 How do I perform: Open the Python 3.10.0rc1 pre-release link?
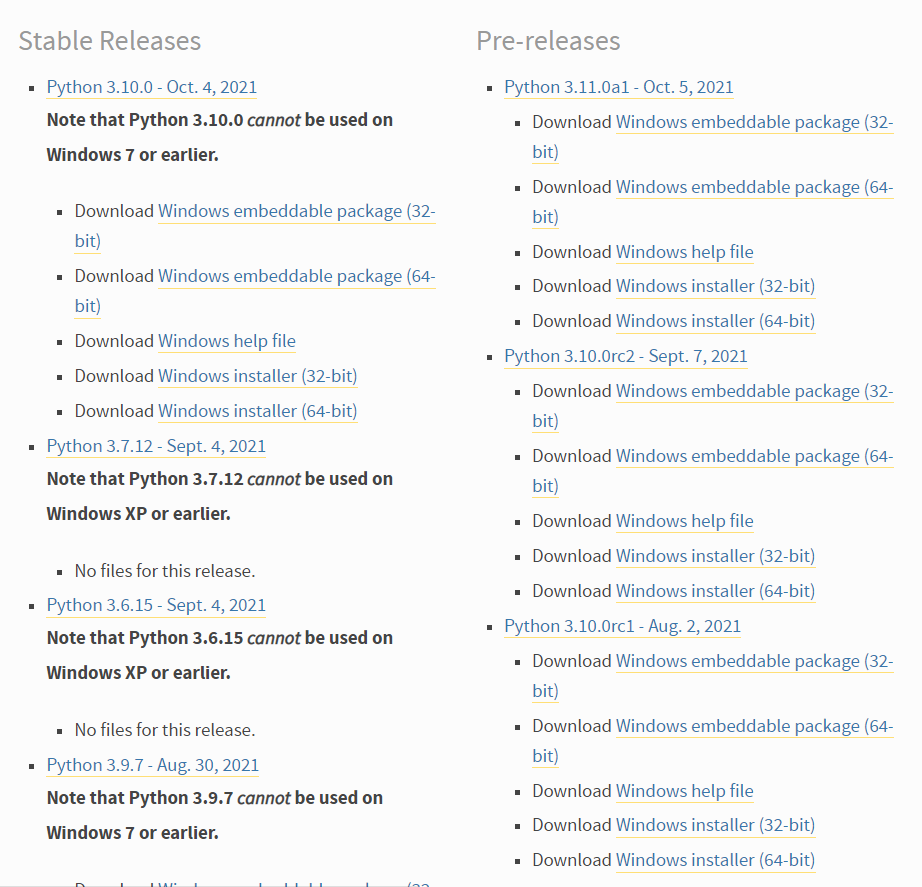(622, 626)
